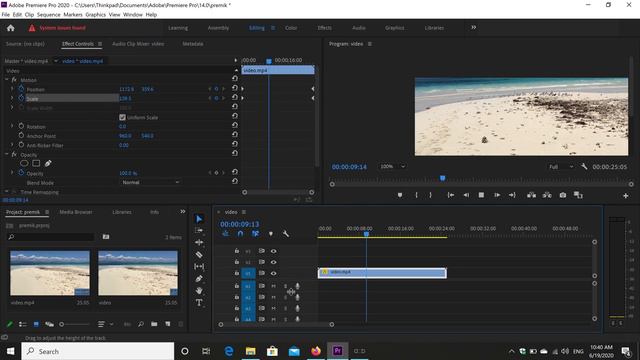Click Find magnifier icon in Project panel footer

tap(141, 324)
